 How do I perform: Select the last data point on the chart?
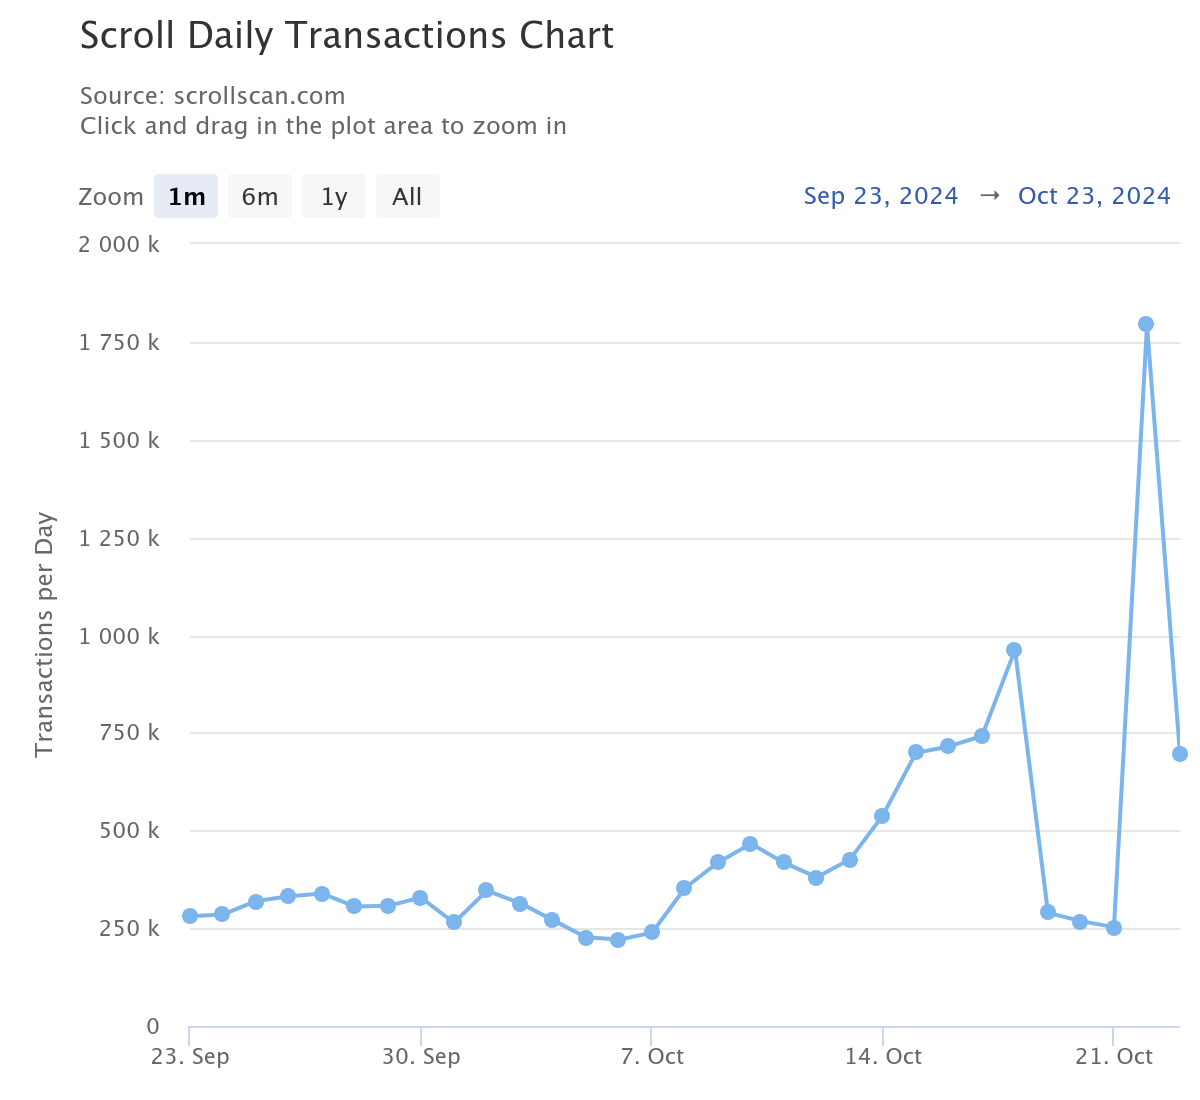point(1179,752)
